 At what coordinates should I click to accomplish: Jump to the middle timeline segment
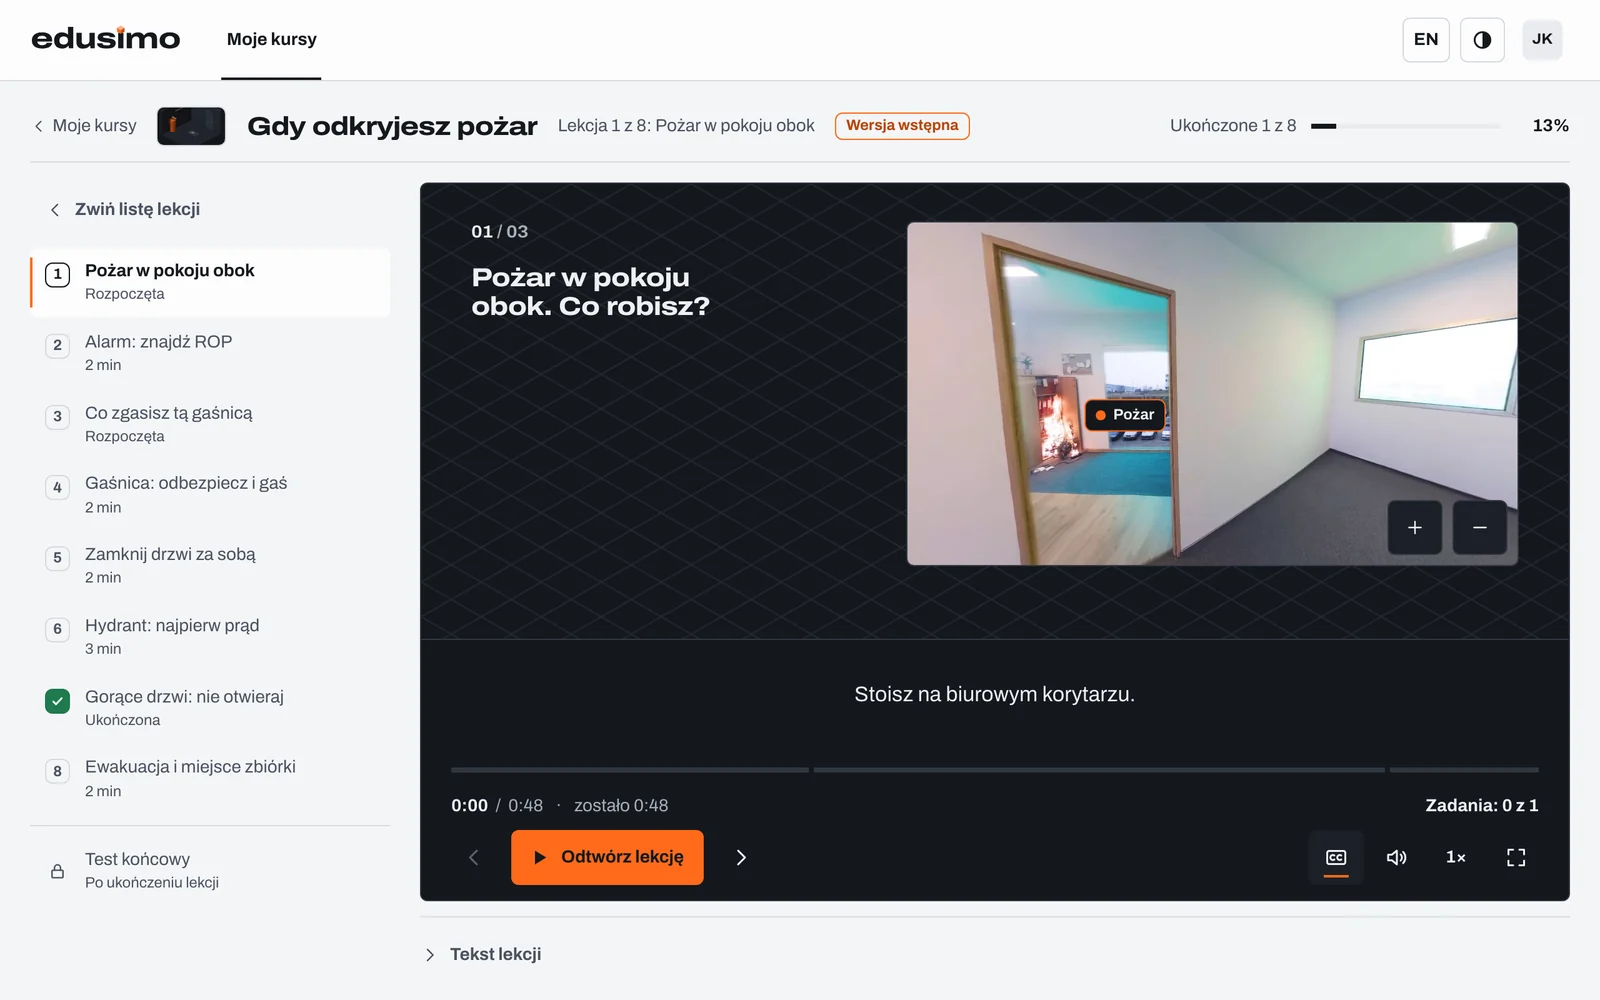point(1099,770)
